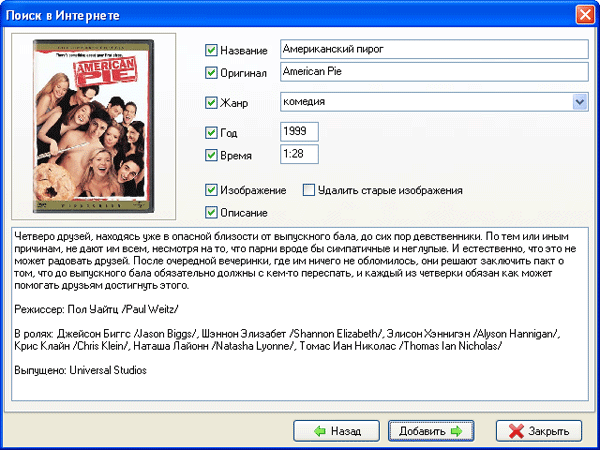600x450 pixels.
Task: Close the dialog via title bar X
Action: (585, 15)
